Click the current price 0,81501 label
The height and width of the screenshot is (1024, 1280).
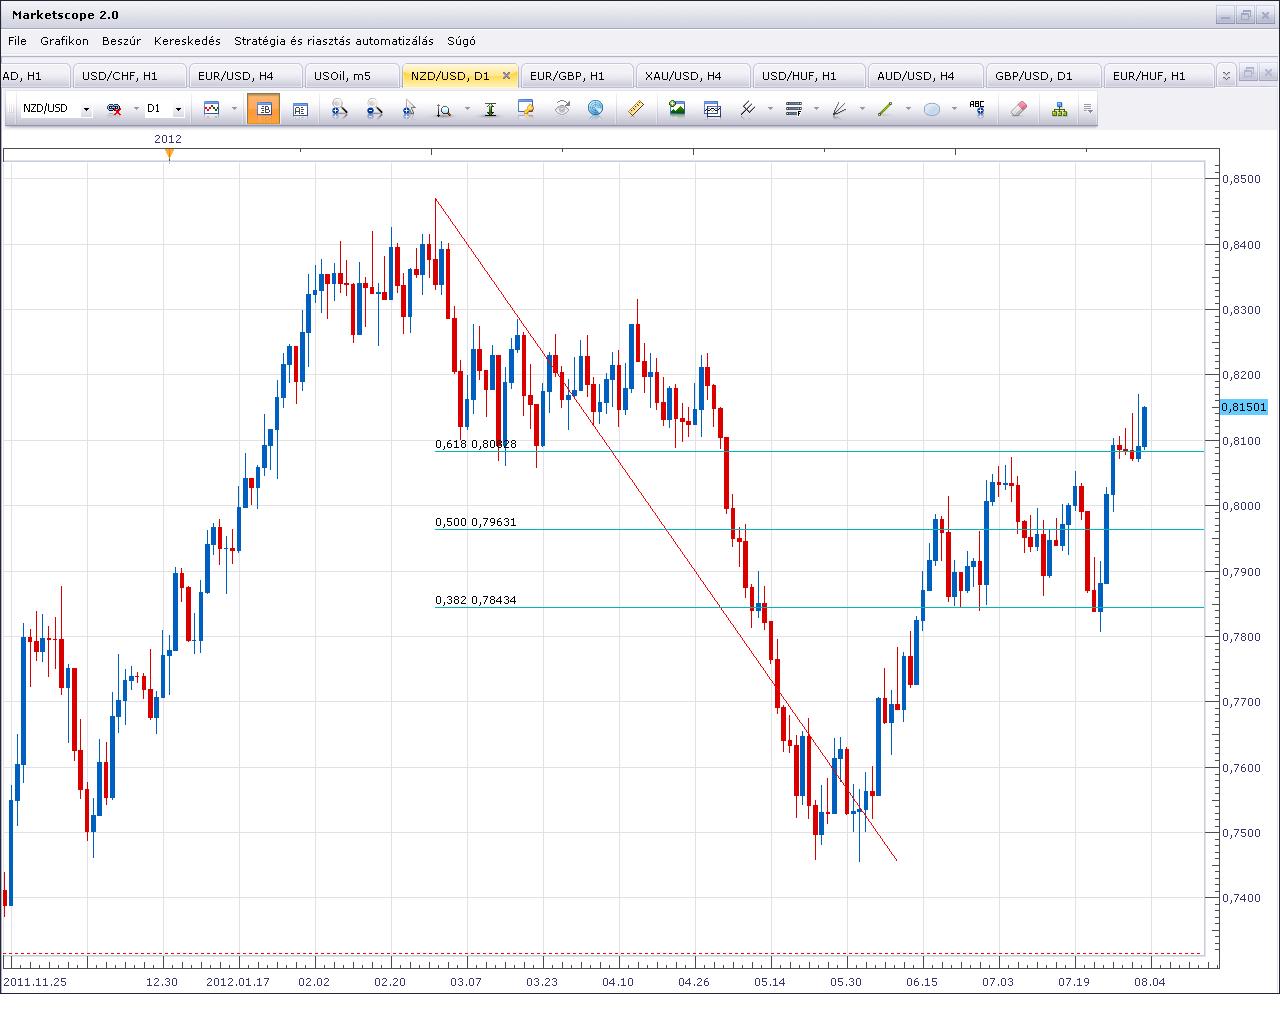click(1244, 407)
